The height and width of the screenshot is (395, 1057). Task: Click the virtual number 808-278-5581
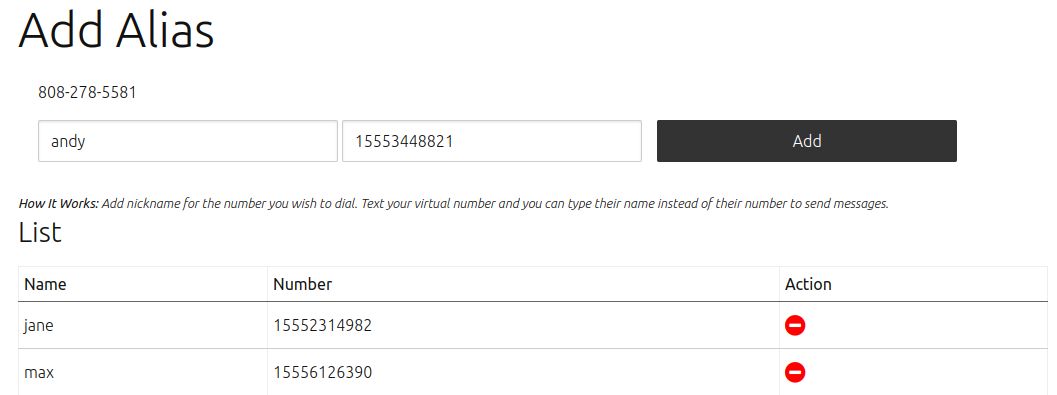point(87,92)
